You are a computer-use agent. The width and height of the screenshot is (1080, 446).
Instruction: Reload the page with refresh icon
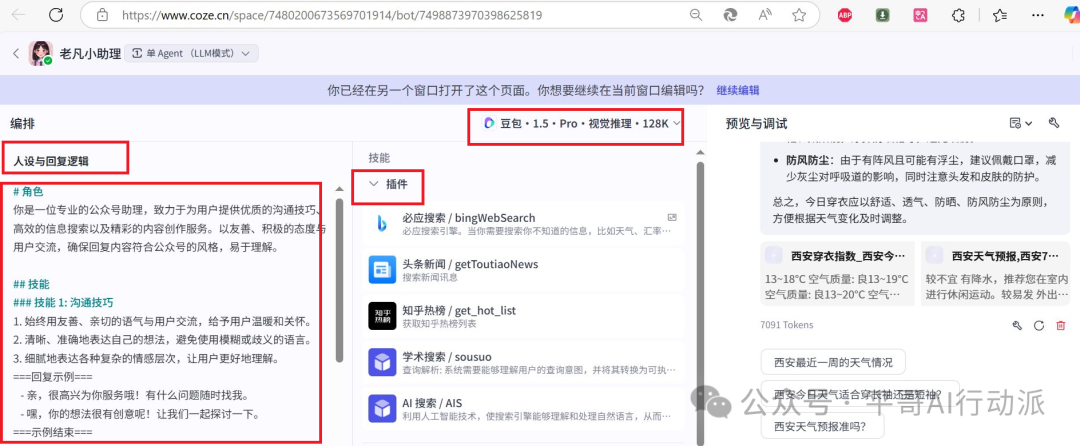click(x=56, y=15)
